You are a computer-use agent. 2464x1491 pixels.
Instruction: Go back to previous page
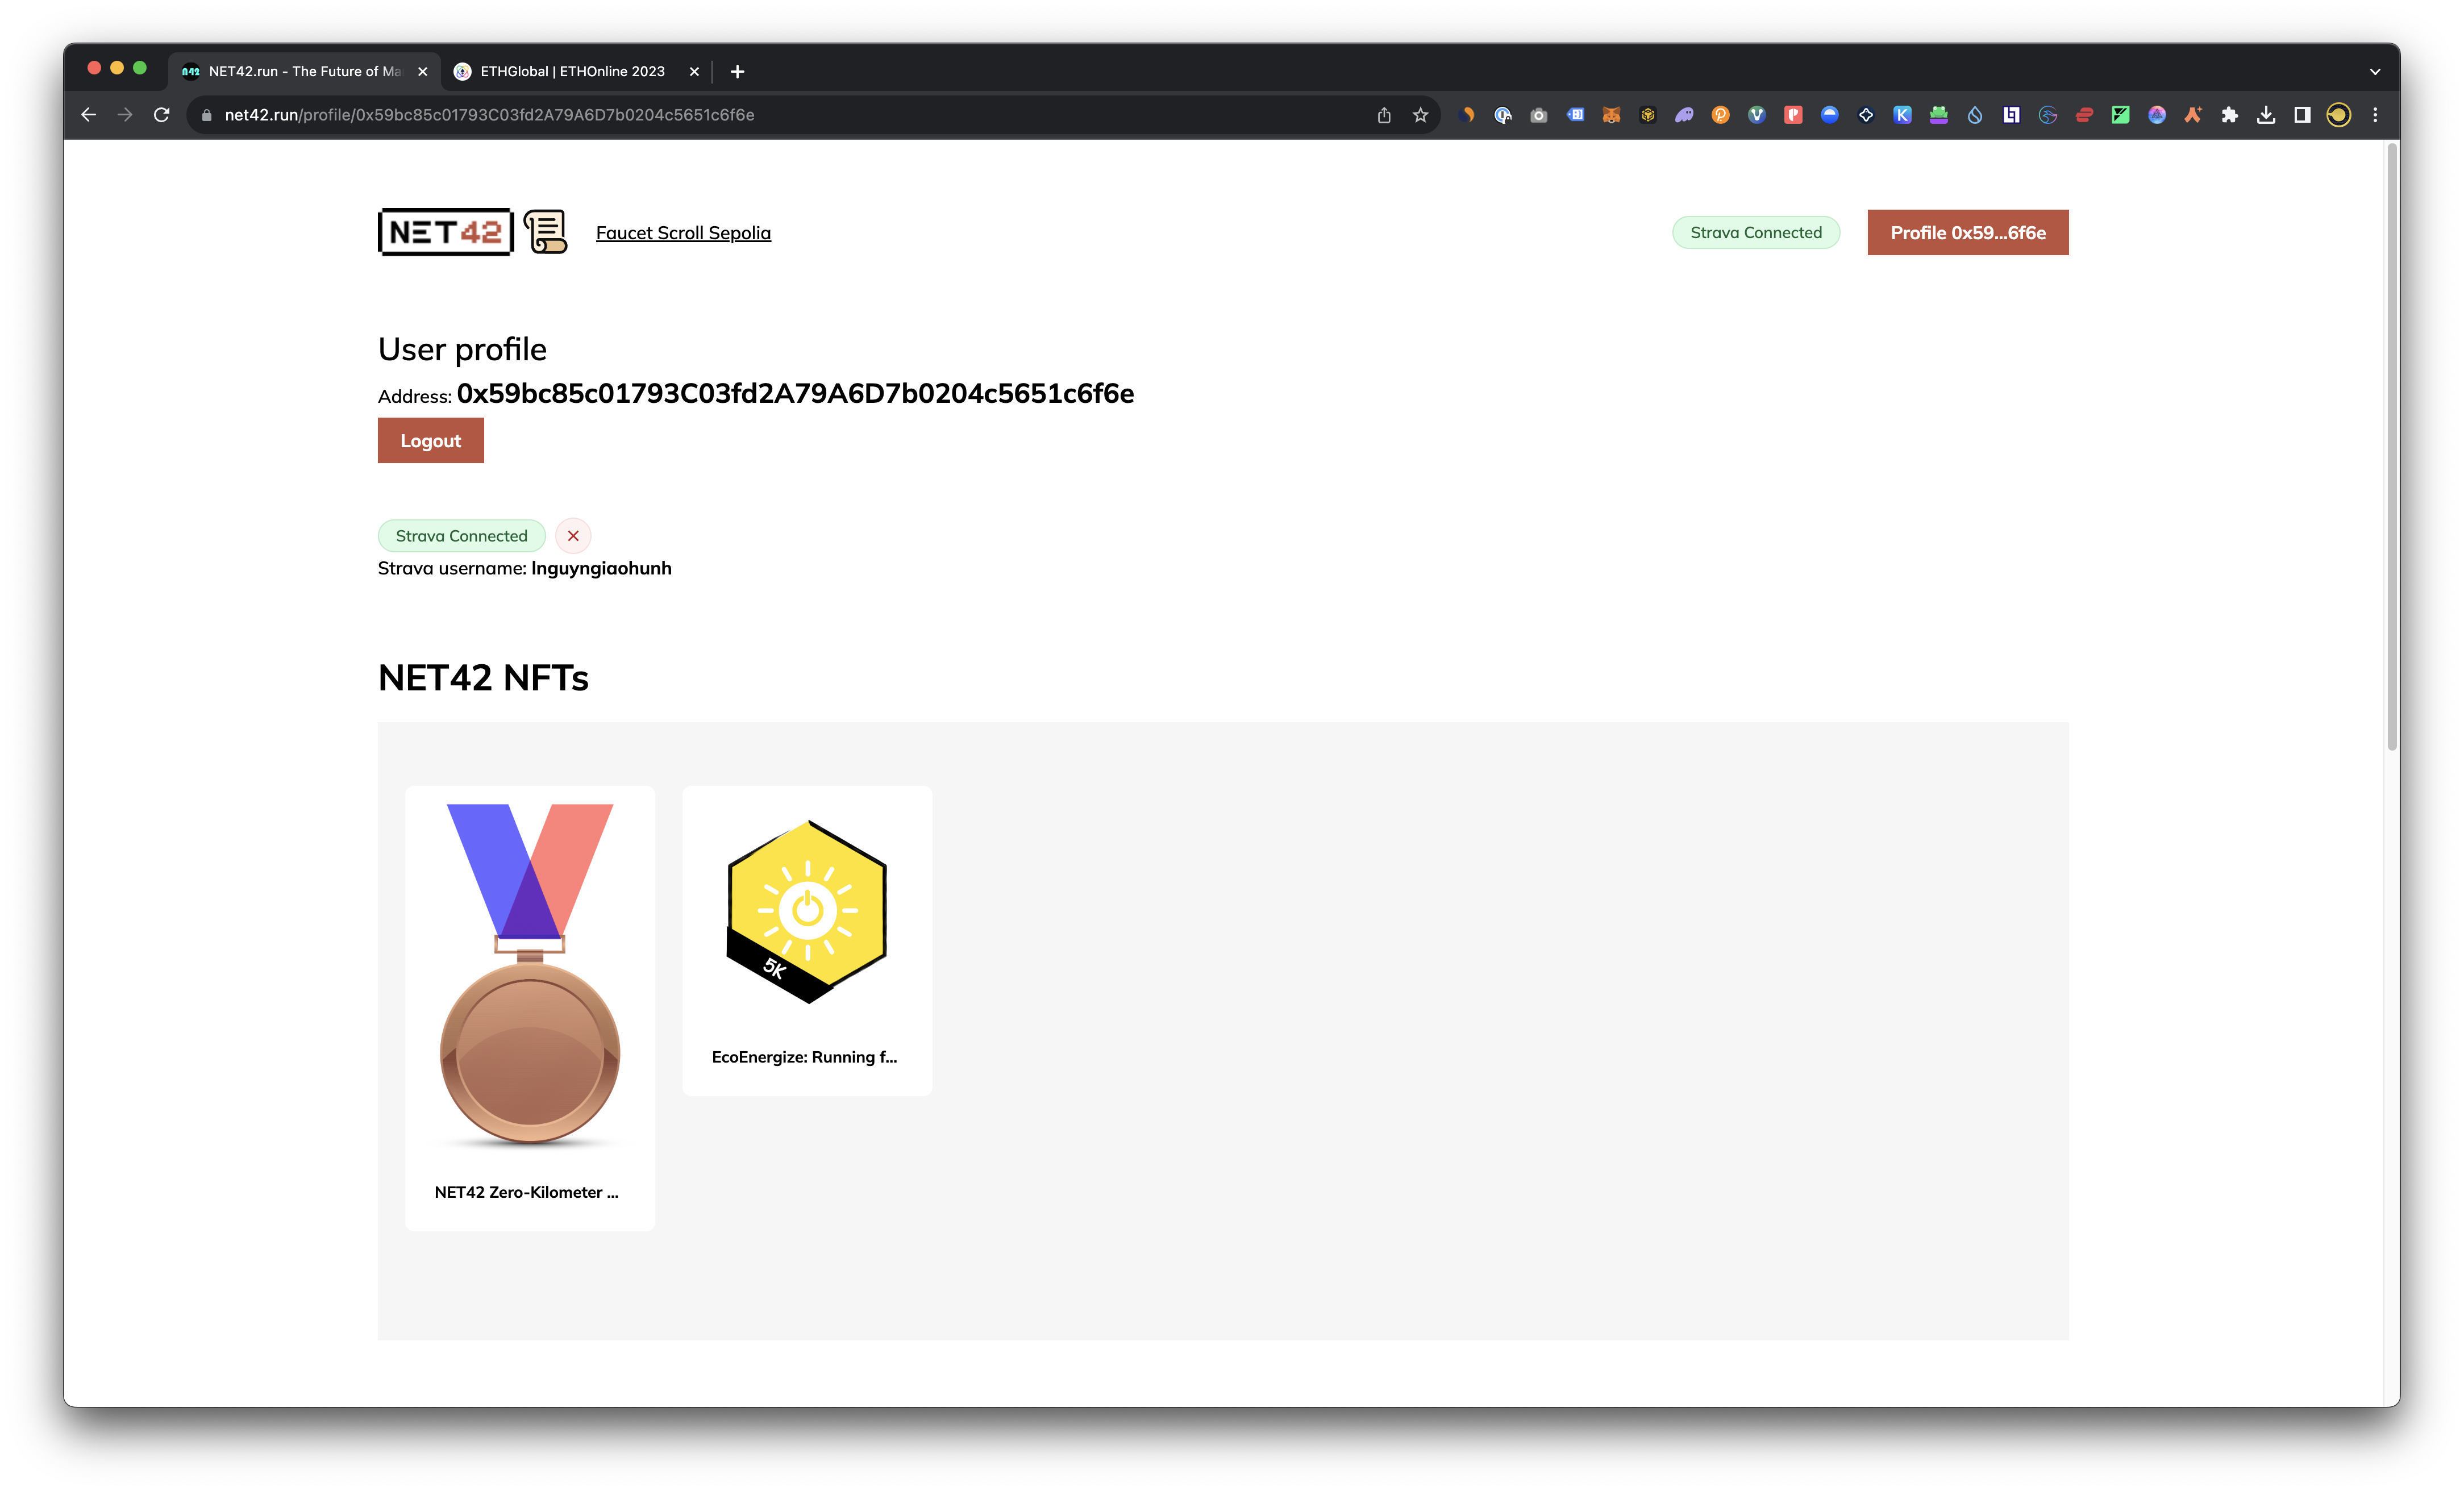pos(89,115)
